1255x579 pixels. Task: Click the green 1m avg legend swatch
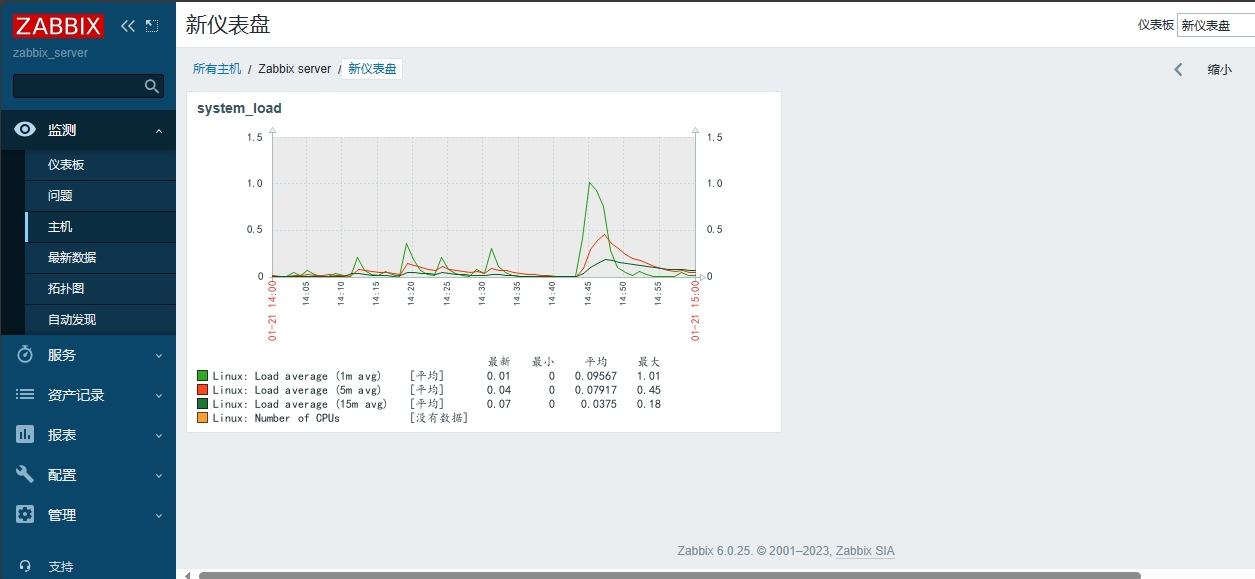pyautogui.click(x=203, y=376)
